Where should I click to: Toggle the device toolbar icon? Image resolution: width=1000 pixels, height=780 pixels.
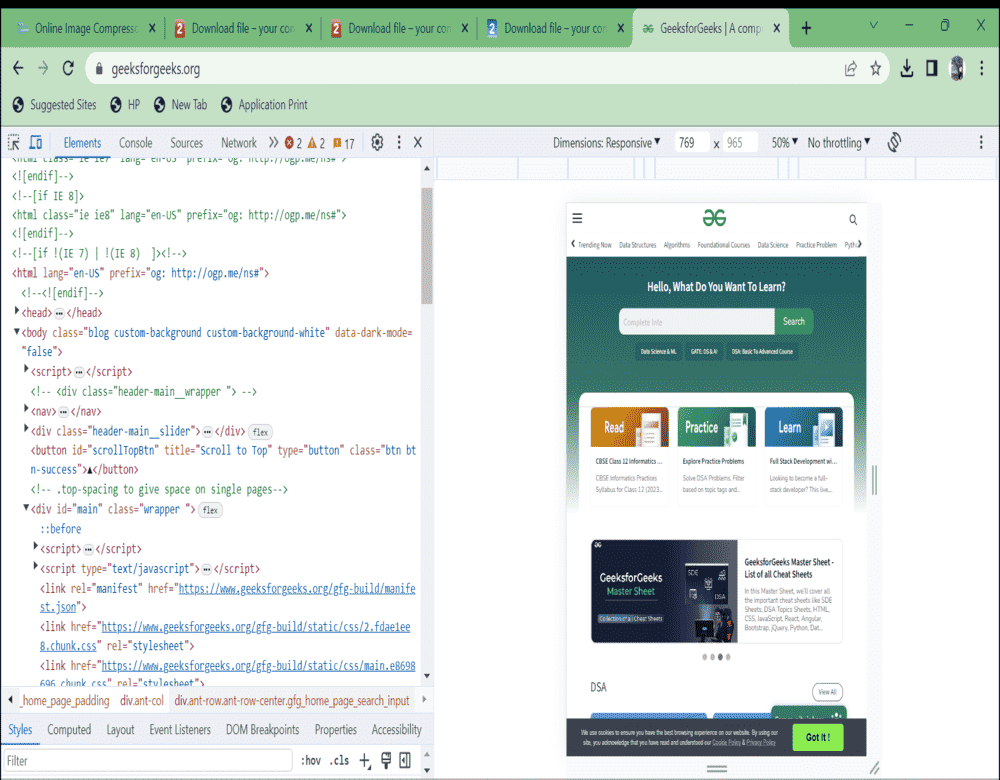click(x=36, y=143)
